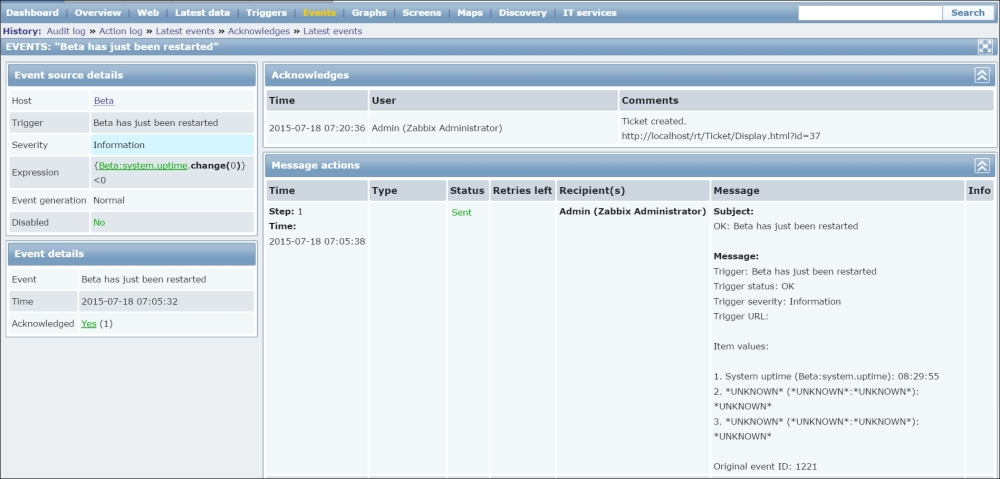Collapse the Message actions panel

pos(982,165)
